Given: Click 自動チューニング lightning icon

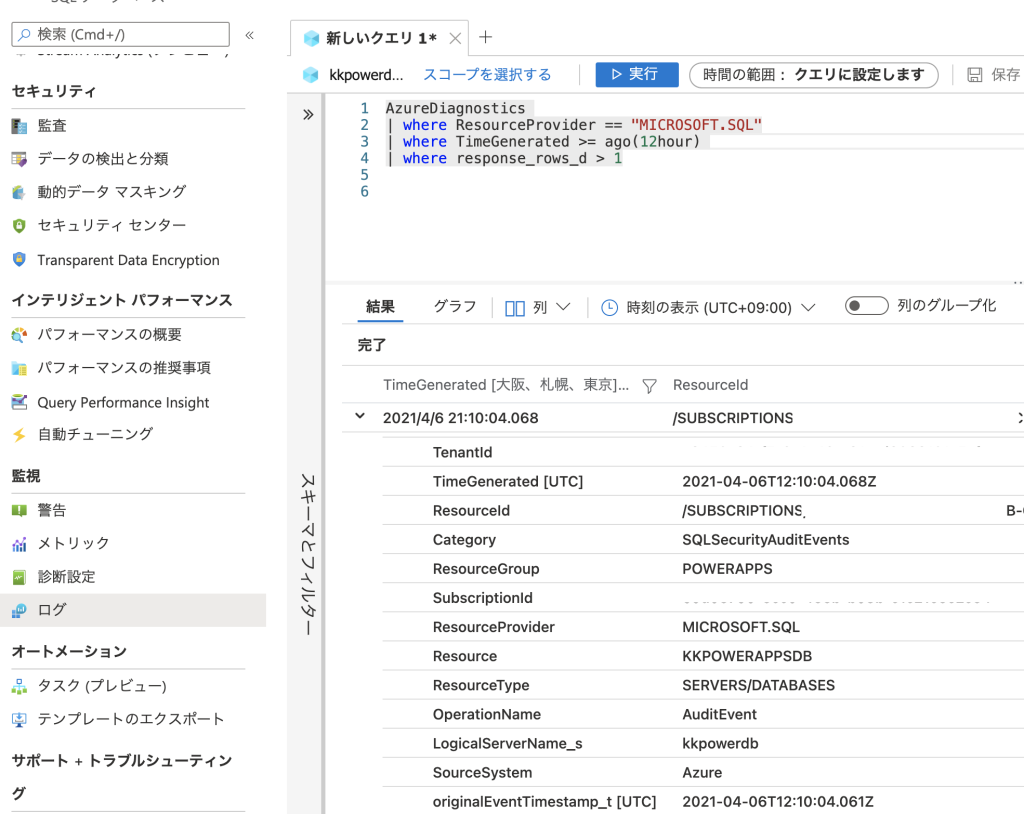Looking at the screenshot, I should (x=20, y=434).
